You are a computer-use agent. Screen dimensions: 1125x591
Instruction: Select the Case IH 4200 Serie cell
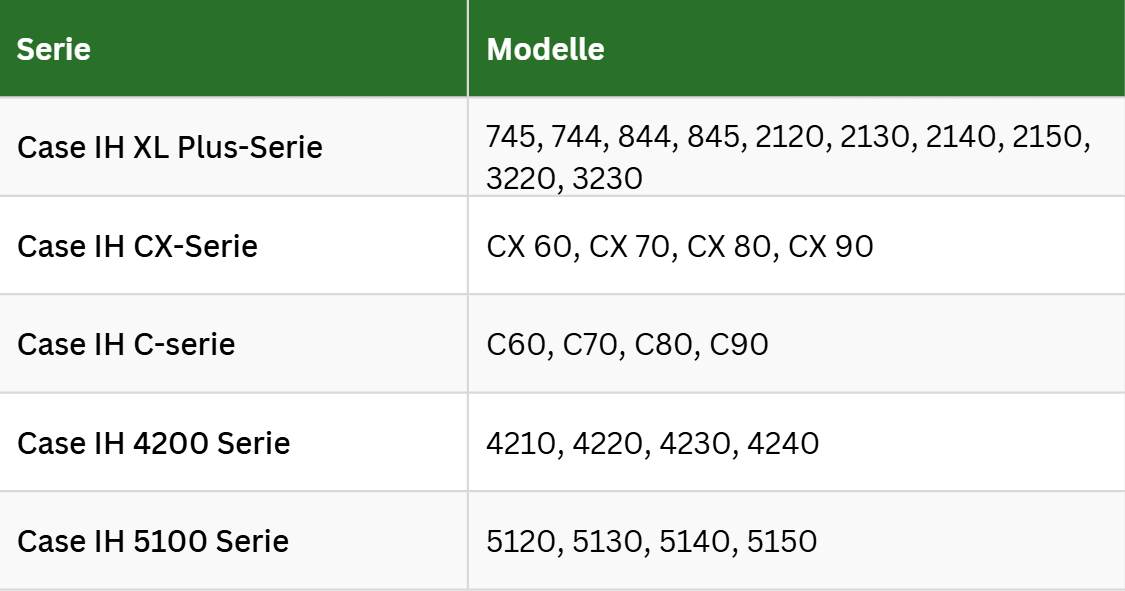click(x=153, y=443)
